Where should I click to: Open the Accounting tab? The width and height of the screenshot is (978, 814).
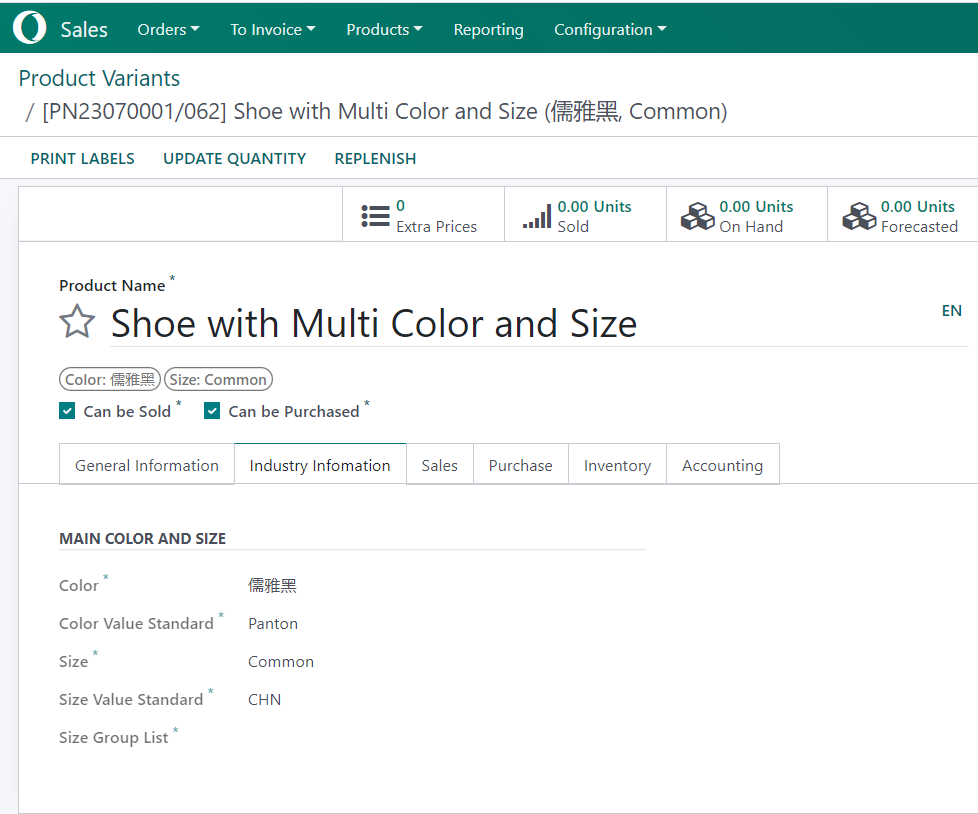tap(722, 465)
